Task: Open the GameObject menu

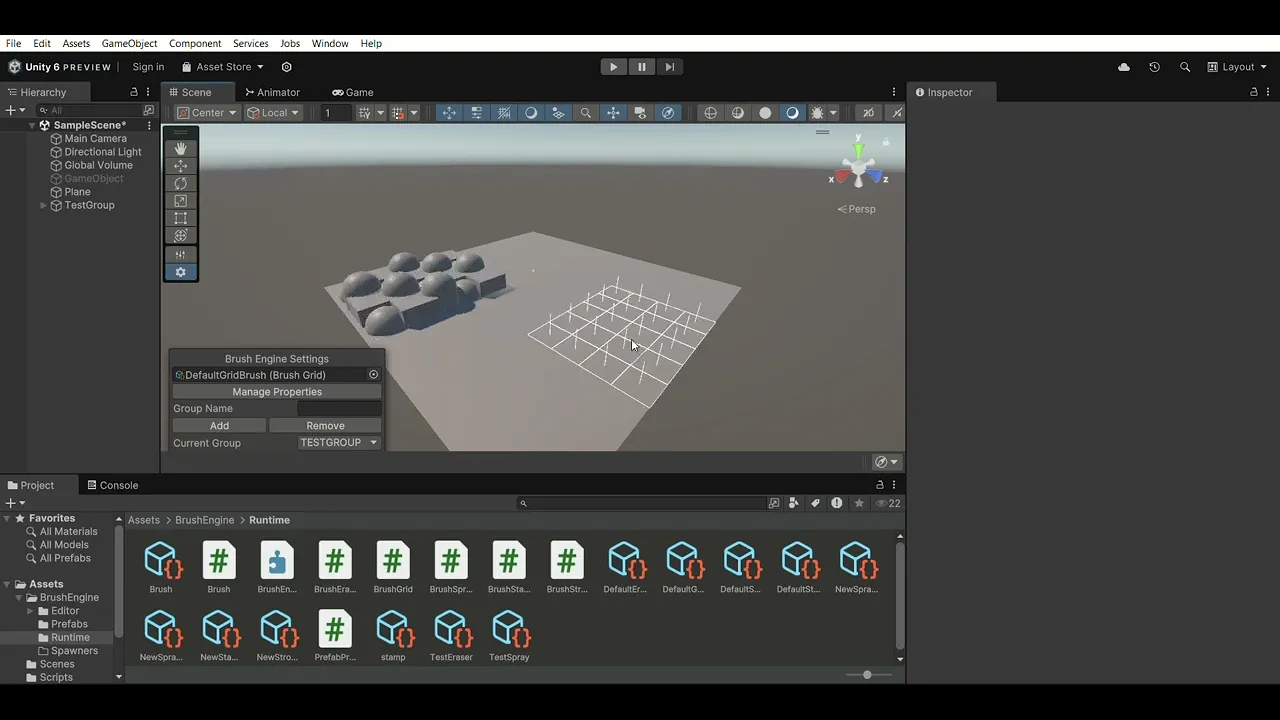Action: 129,44
